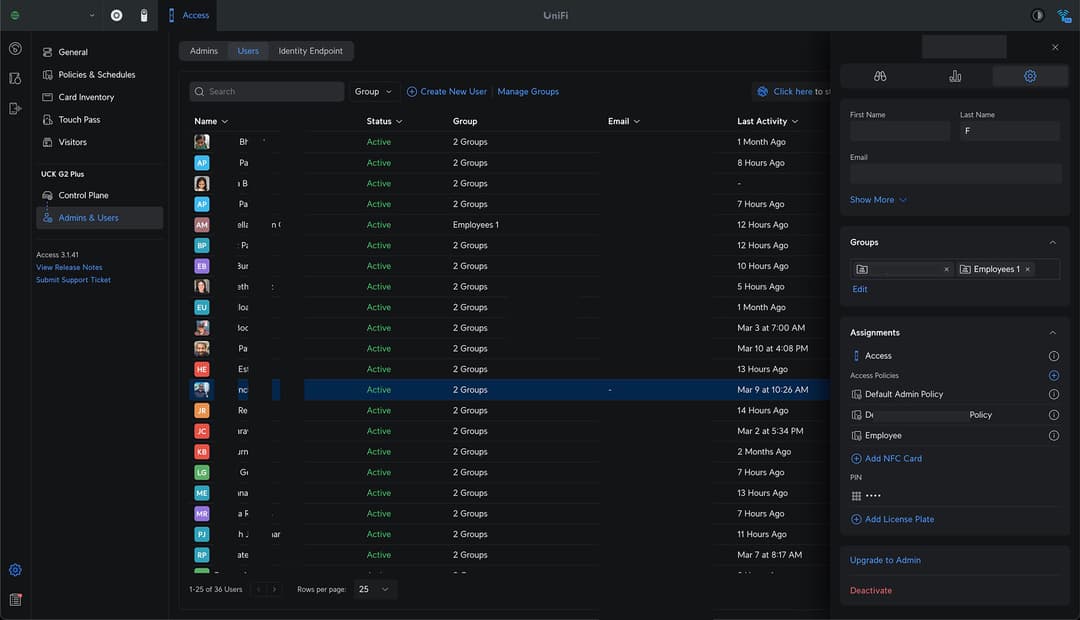The height and width of the screenshot is (620, 1080).
Task: Click Upgrade to Admin
Action: pyautogui.click(x=885, y=560)
